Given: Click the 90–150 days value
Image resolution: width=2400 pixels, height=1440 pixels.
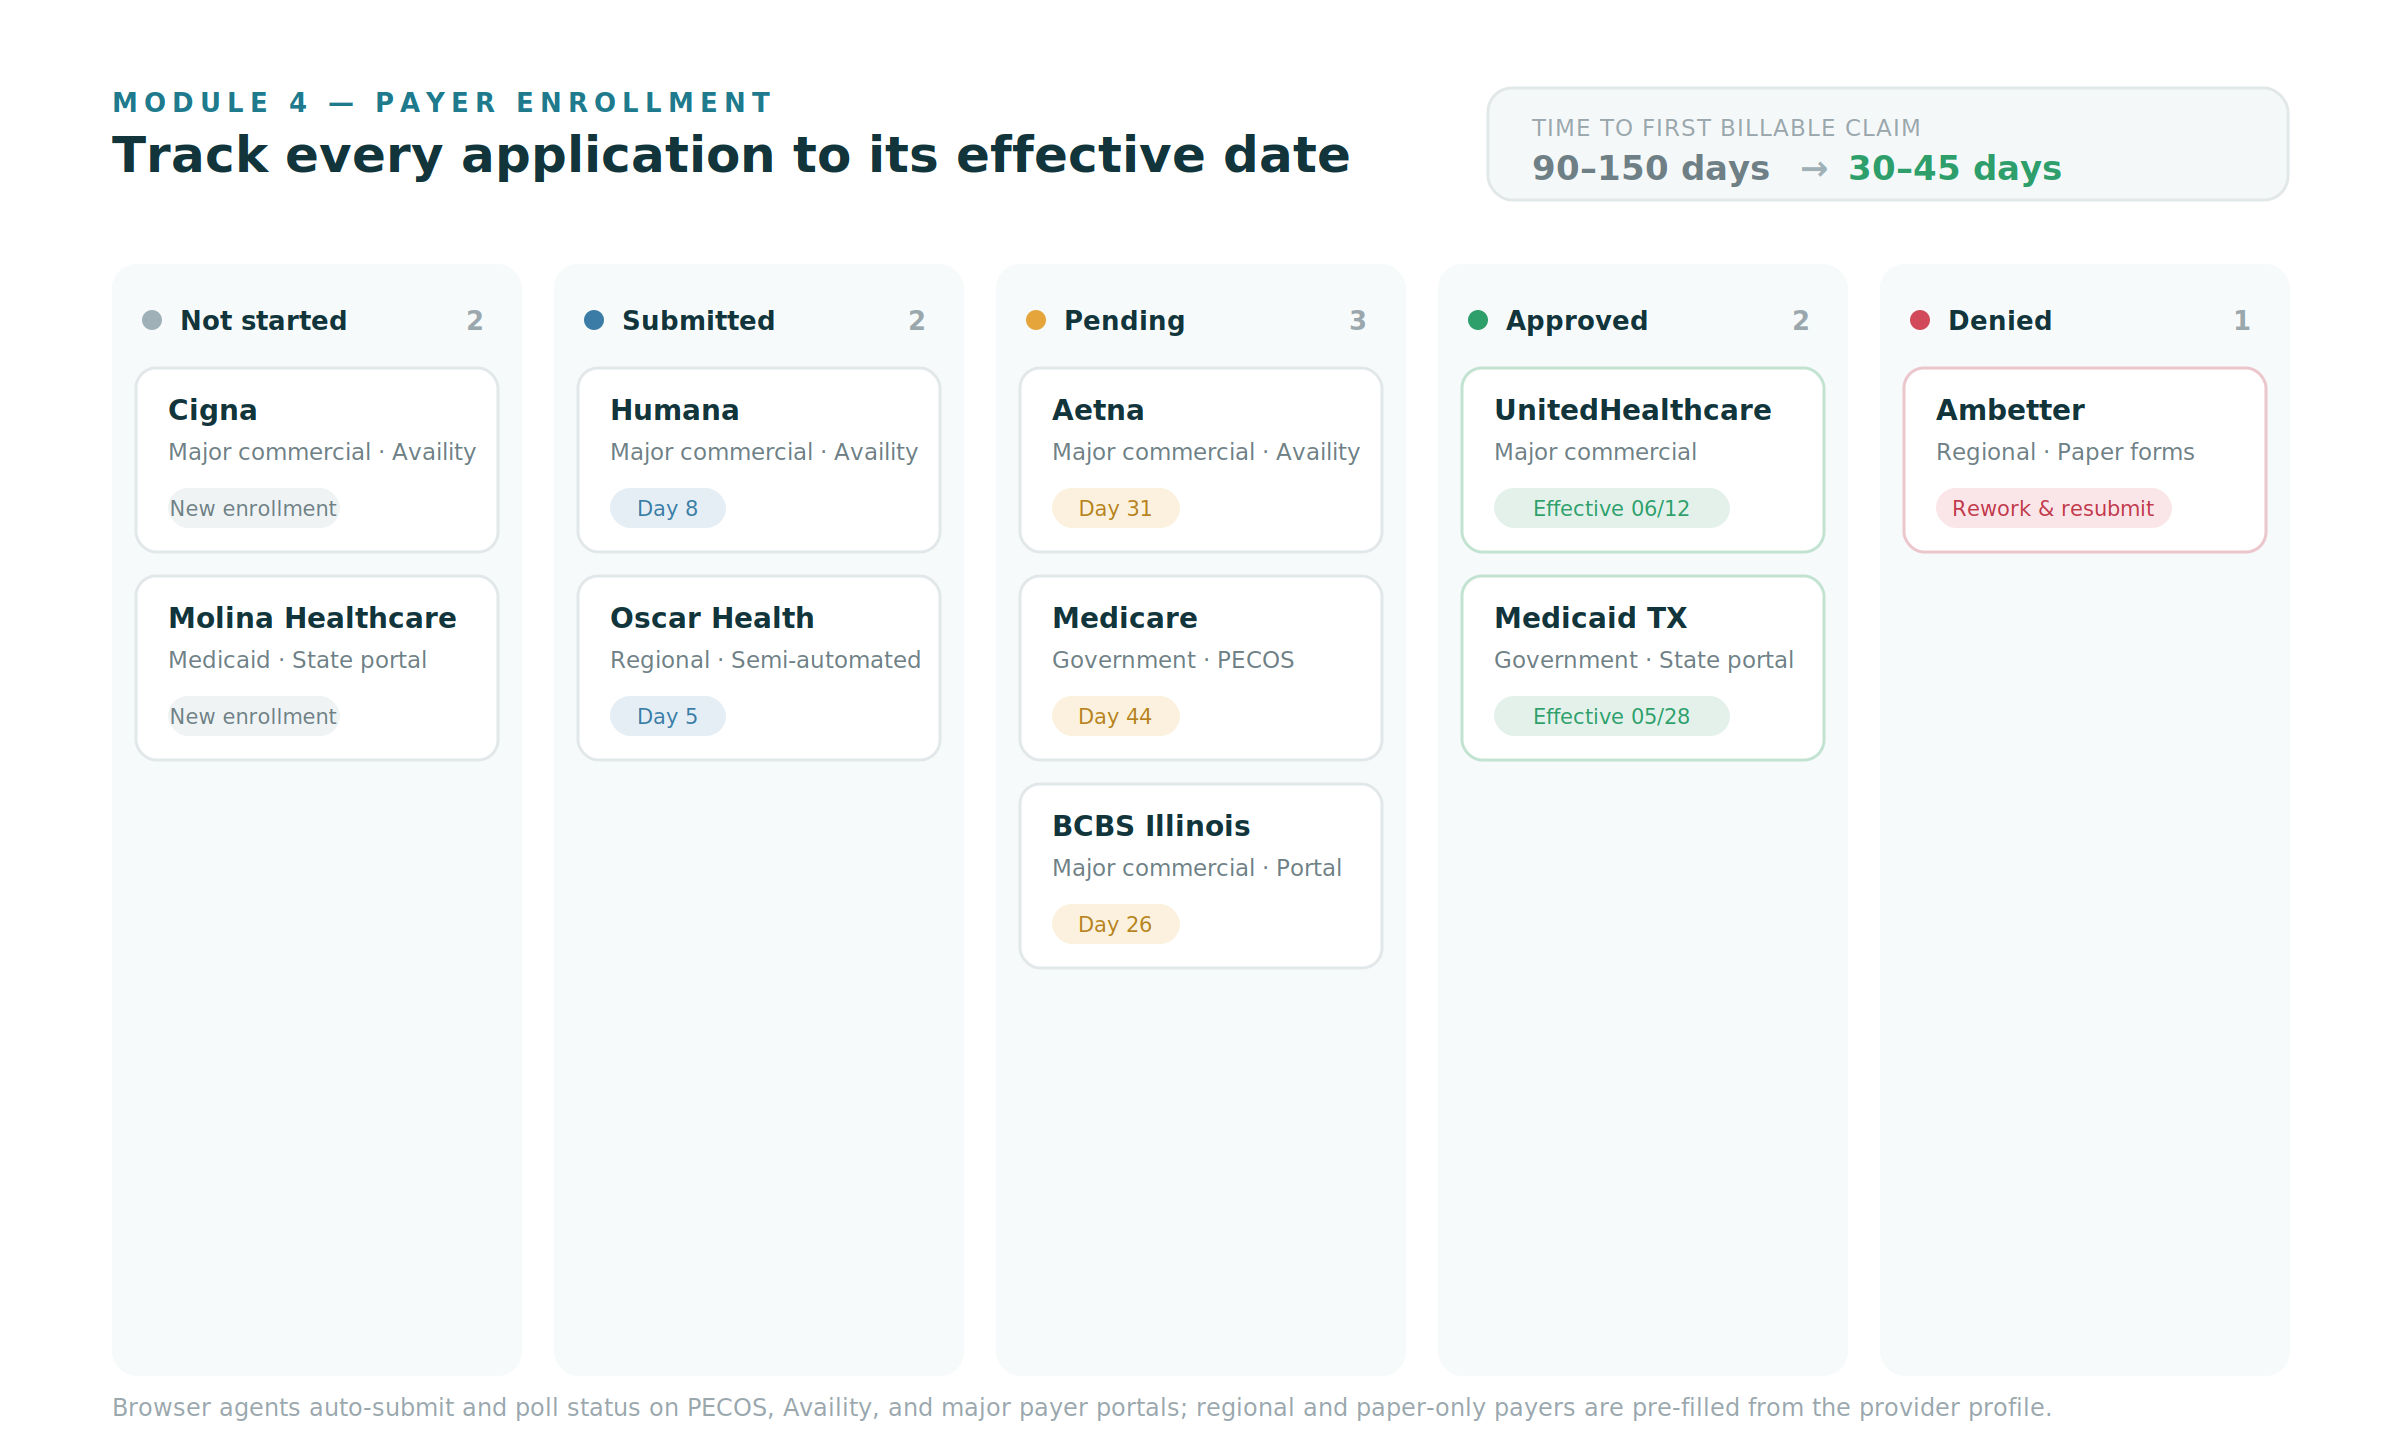Looking at the screenshot, I should pos(1651,168).
